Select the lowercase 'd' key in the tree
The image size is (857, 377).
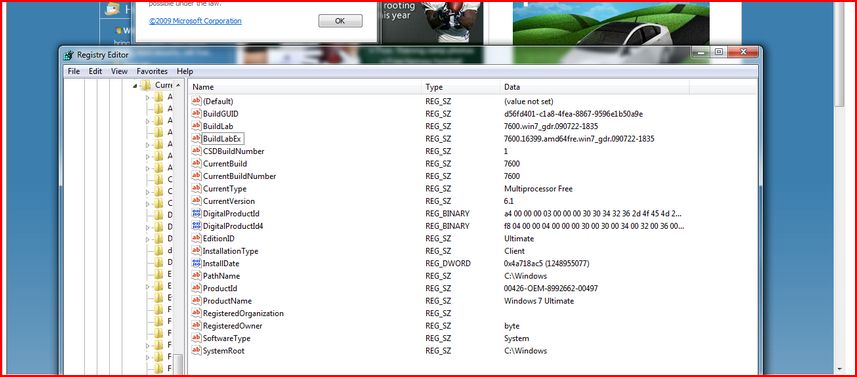(x=169, y=250)
